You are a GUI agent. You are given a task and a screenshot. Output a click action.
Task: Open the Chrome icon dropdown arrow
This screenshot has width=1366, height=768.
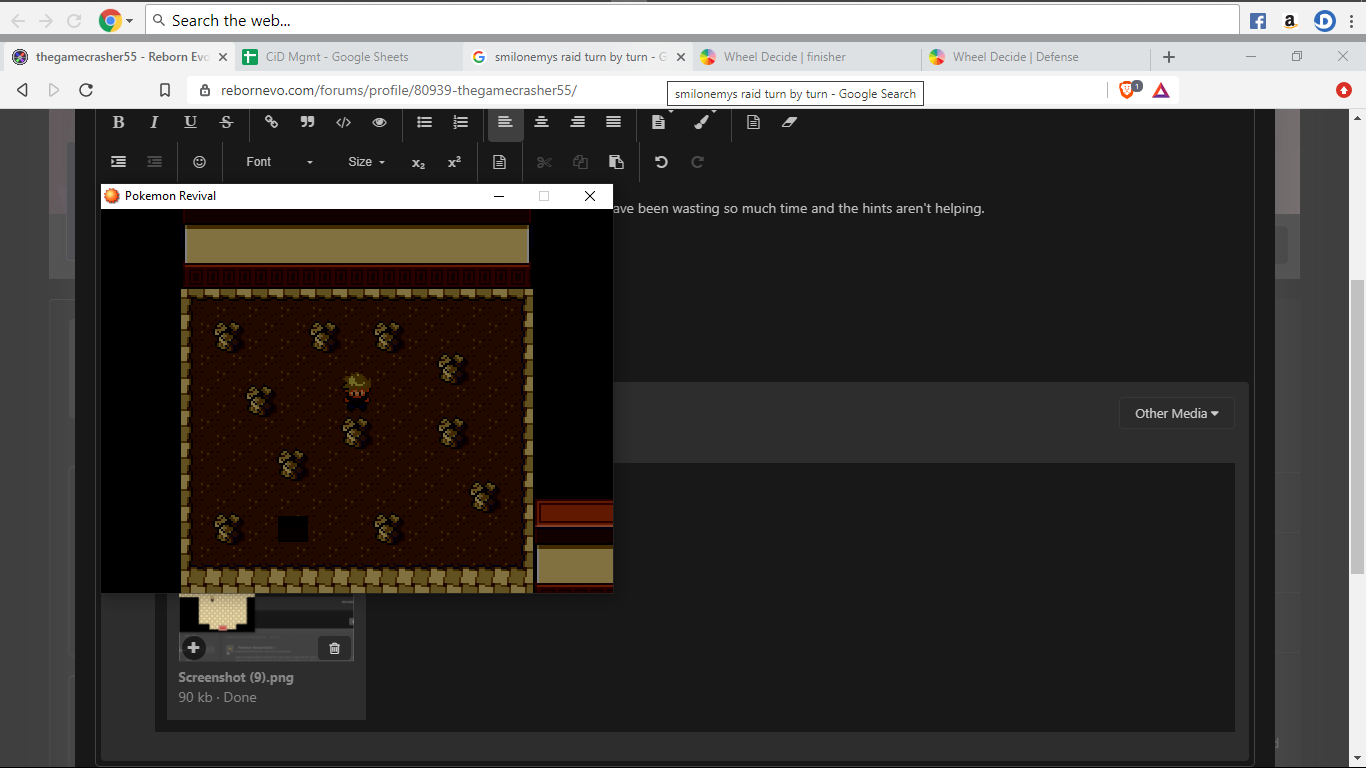130,21
